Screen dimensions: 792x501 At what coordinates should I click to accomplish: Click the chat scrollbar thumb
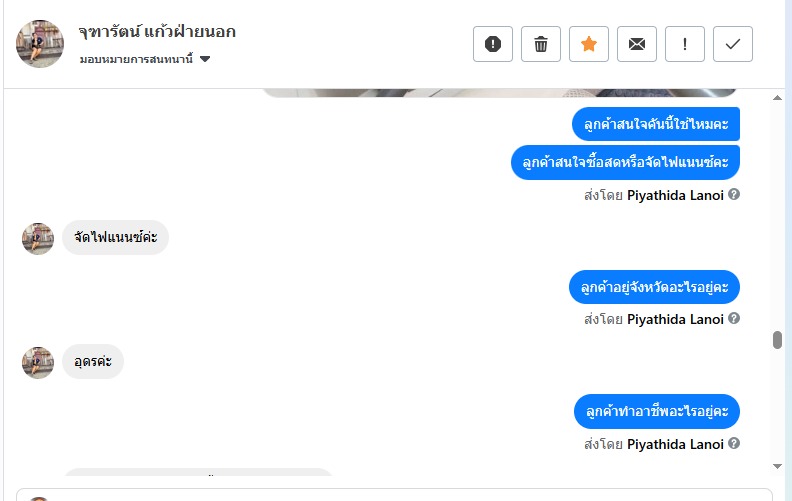tap(777, 340)
